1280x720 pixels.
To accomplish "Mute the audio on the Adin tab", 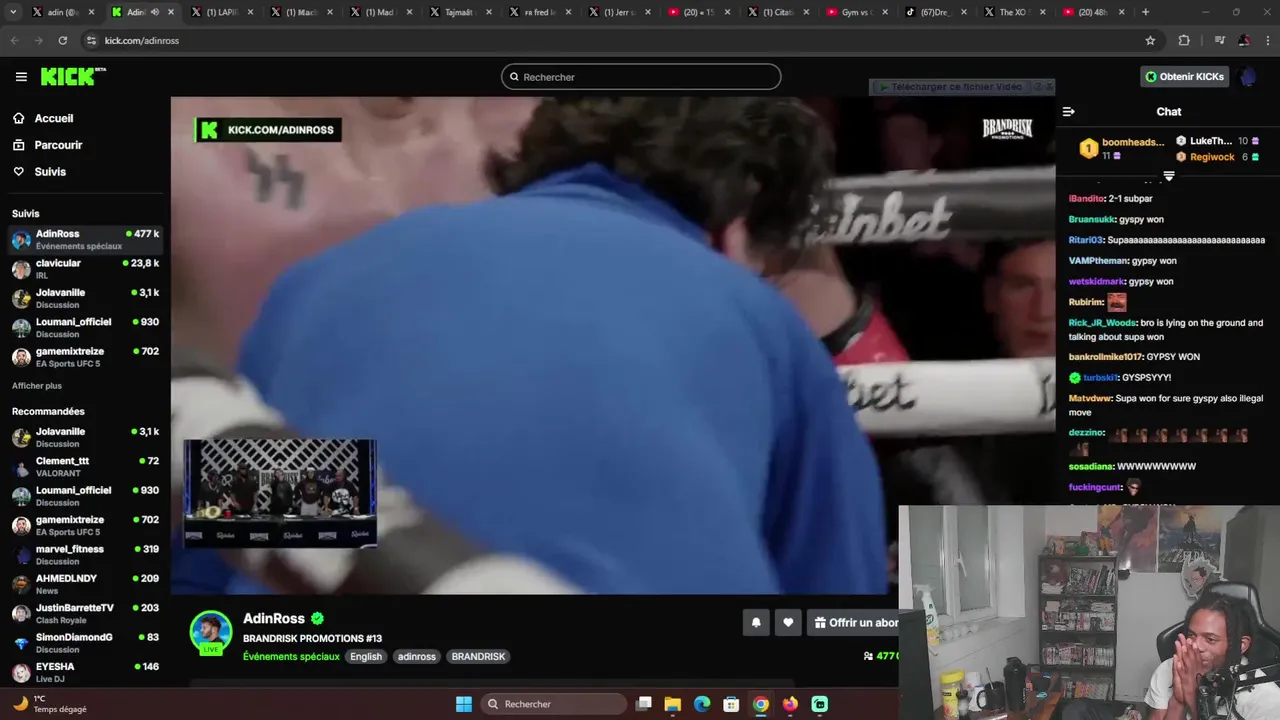I will (x=154, y=12).
